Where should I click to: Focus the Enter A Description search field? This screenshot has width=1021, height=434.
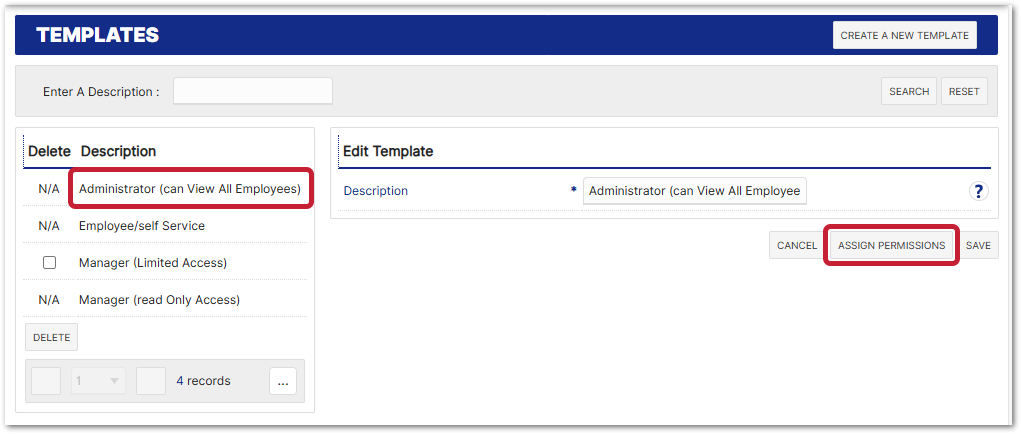(x=253, y=91)
